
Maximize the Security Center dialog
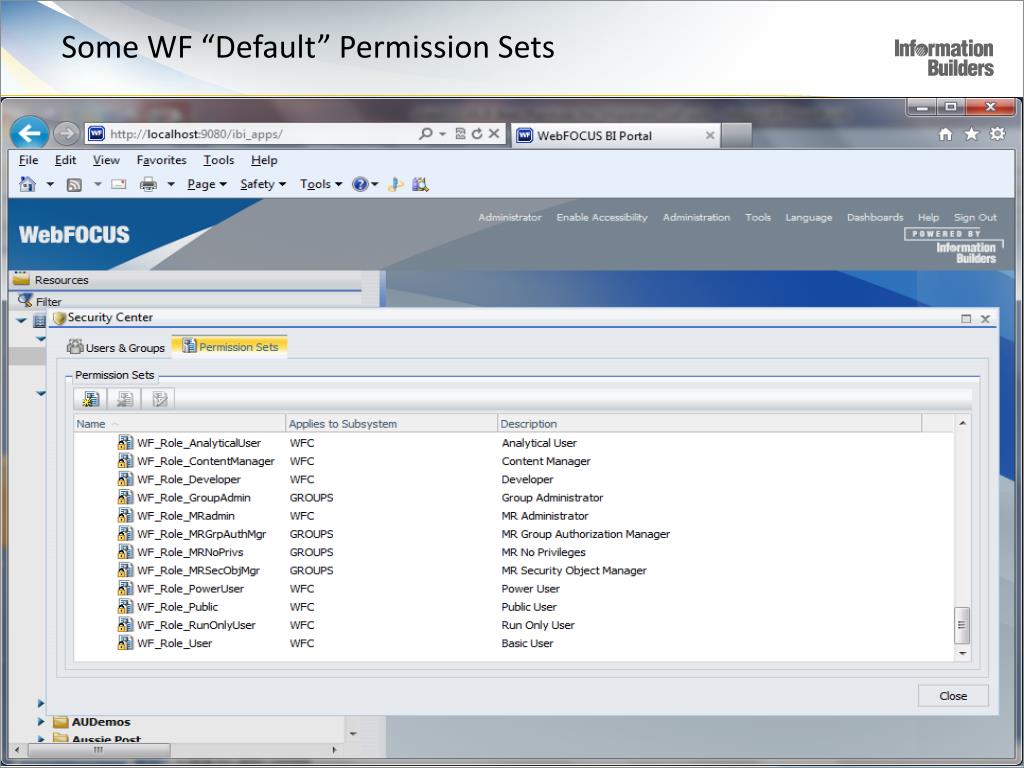pos(966,319)
